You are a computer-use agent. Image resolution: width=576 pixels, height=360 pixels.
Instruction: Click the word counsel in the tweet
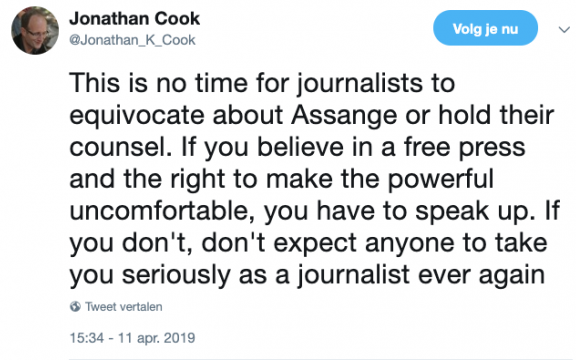(121, 147)
